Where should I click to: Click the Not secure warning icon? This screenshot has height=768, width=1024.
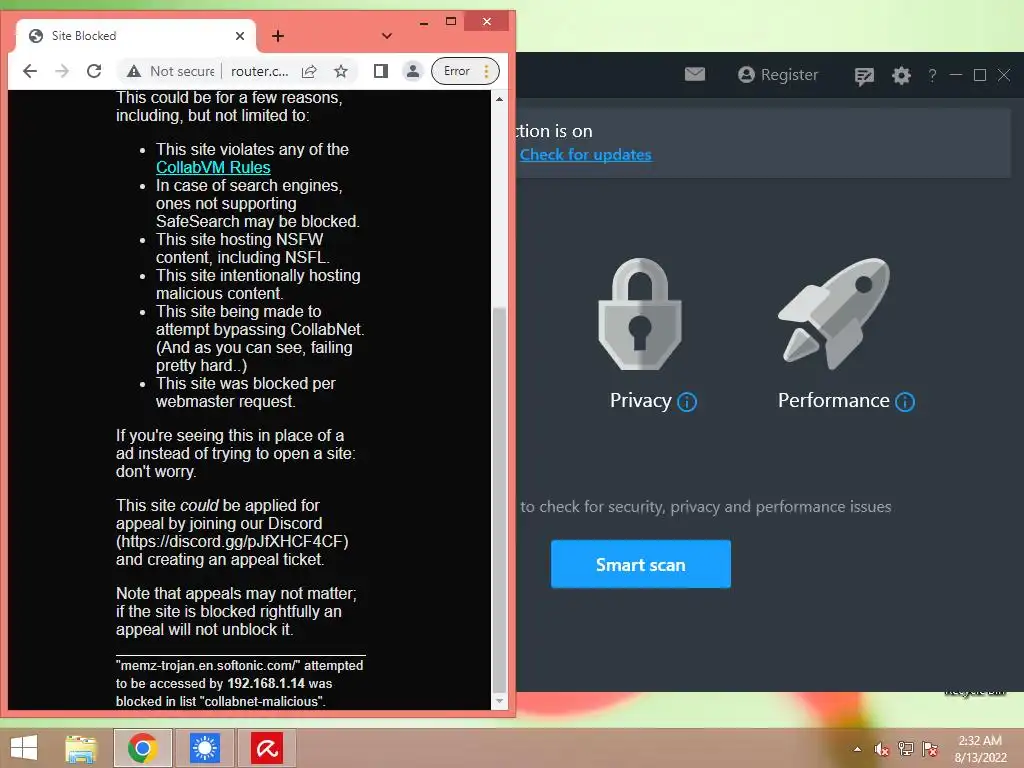click(134, 71)
